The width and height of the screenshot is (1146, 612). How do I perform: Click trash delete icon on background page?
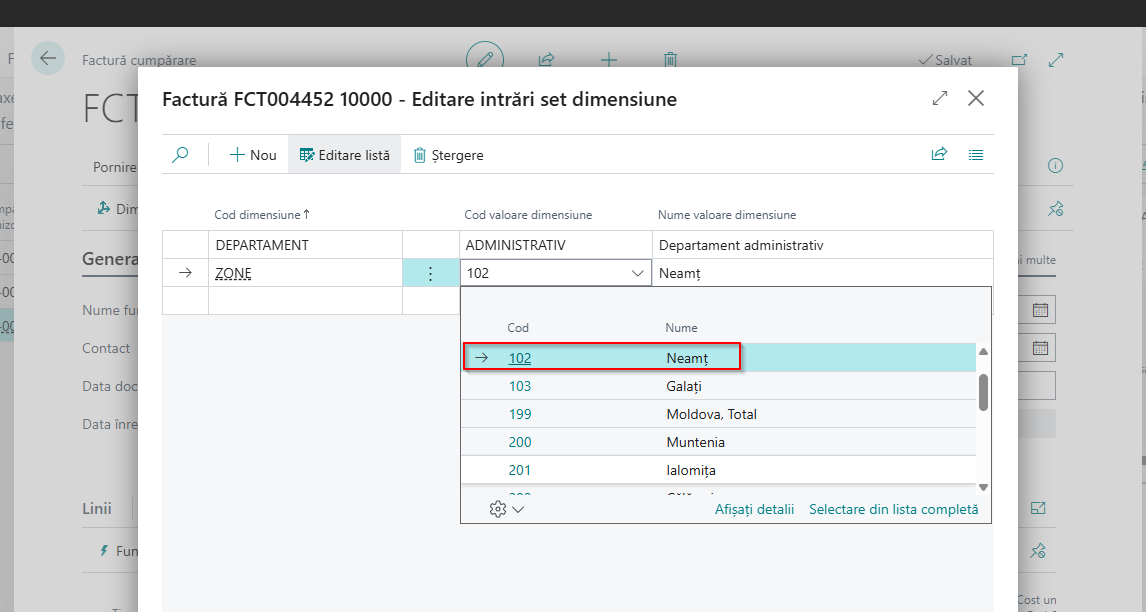(670, 59)
